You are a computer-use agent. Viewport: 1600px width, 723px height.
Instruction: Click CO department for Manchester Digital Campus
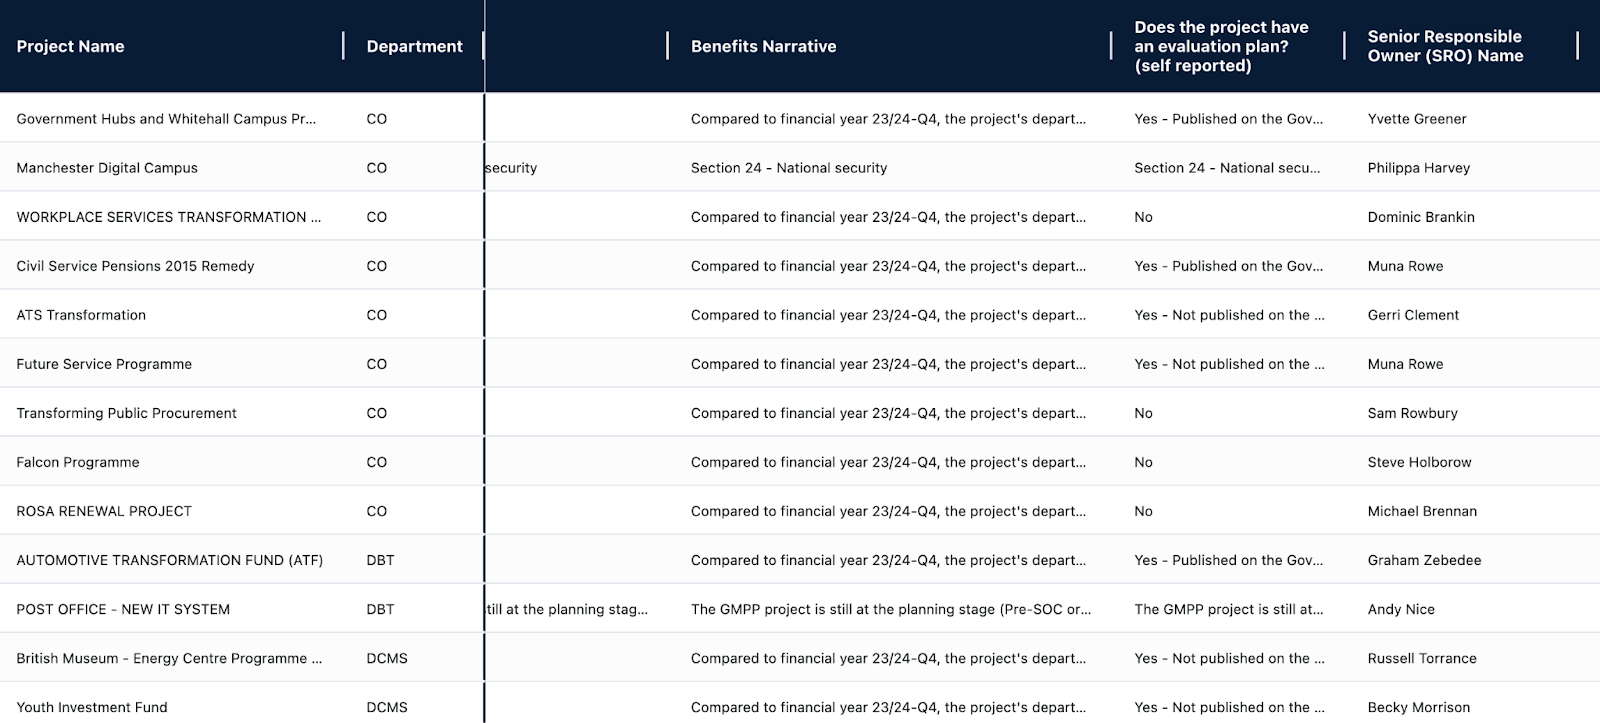point(376,168)
